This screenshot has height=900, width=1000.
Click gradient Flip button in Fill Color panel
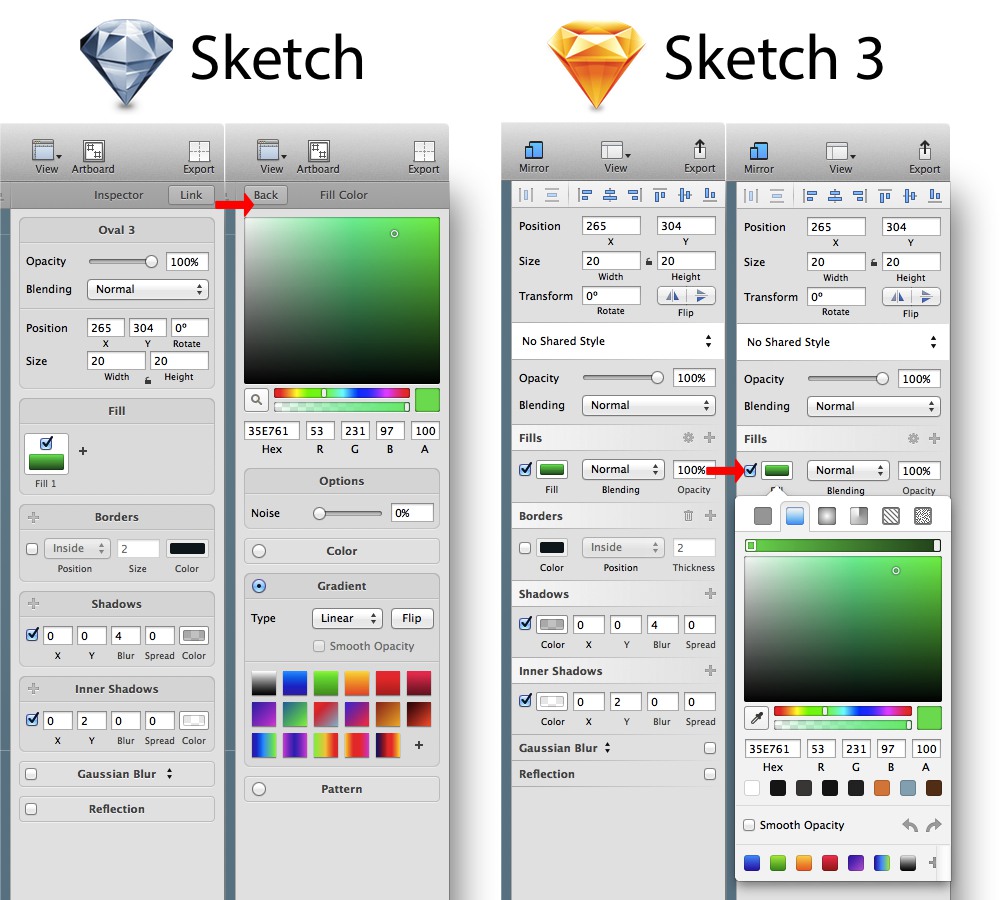click(x=411, y=618)
